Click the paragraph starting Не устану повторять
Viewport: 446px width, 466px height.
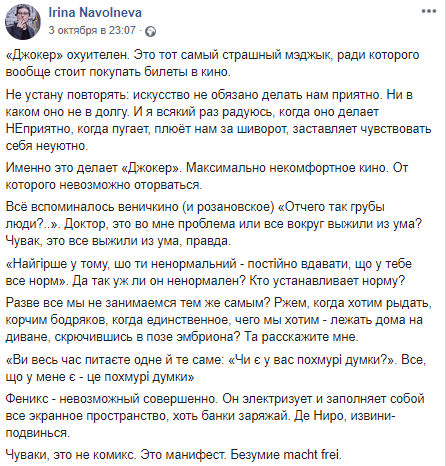point(218,120)
